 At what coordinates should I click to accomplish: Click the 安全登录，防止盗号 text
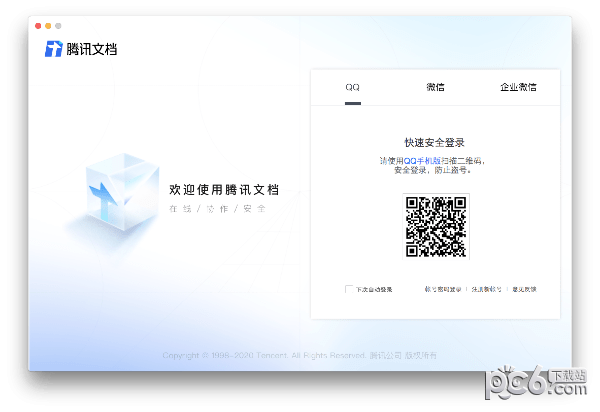coord(432,170)
